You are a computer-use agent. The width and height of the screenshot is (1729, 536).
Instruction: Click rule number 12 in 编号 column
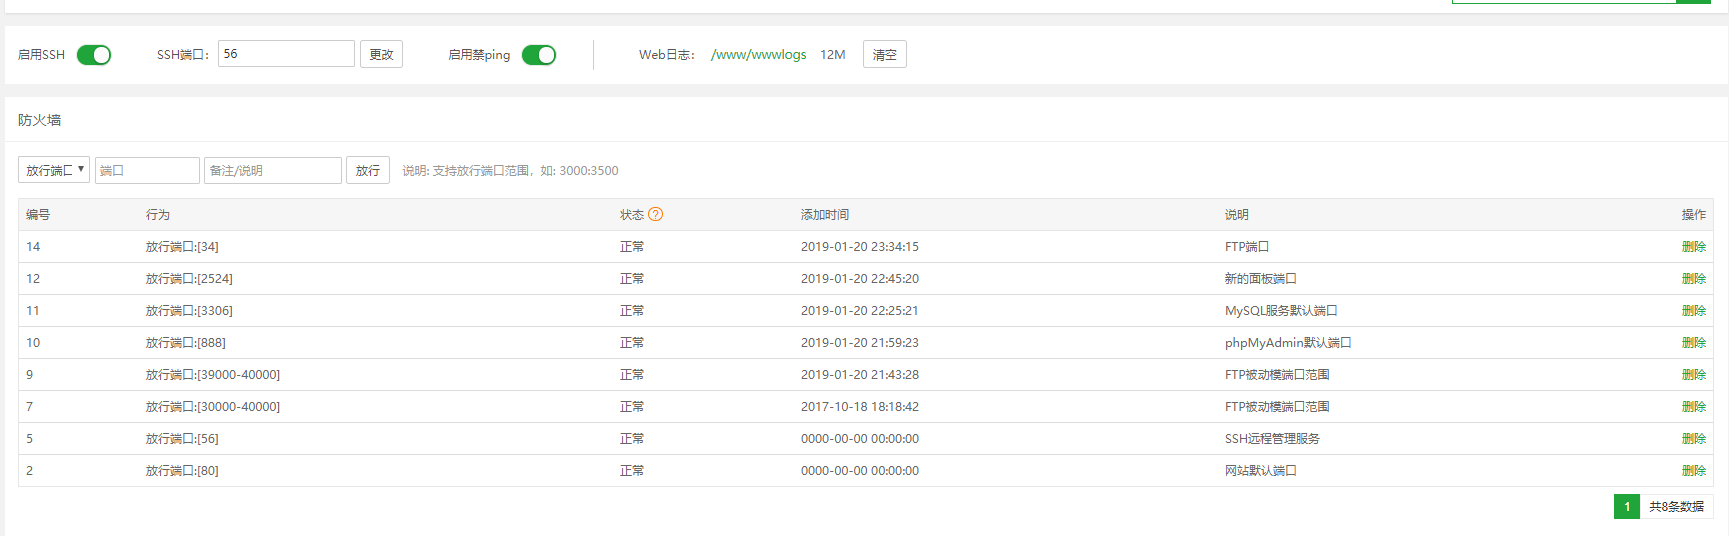click(x=33, y=279)
